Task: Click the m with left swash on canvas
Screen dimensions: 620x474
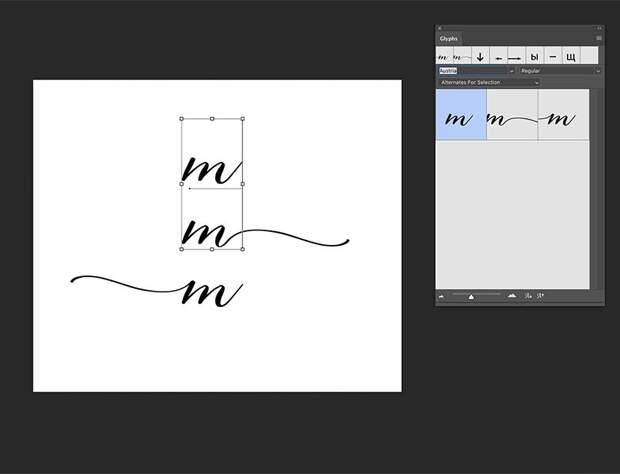Action: 157,291
